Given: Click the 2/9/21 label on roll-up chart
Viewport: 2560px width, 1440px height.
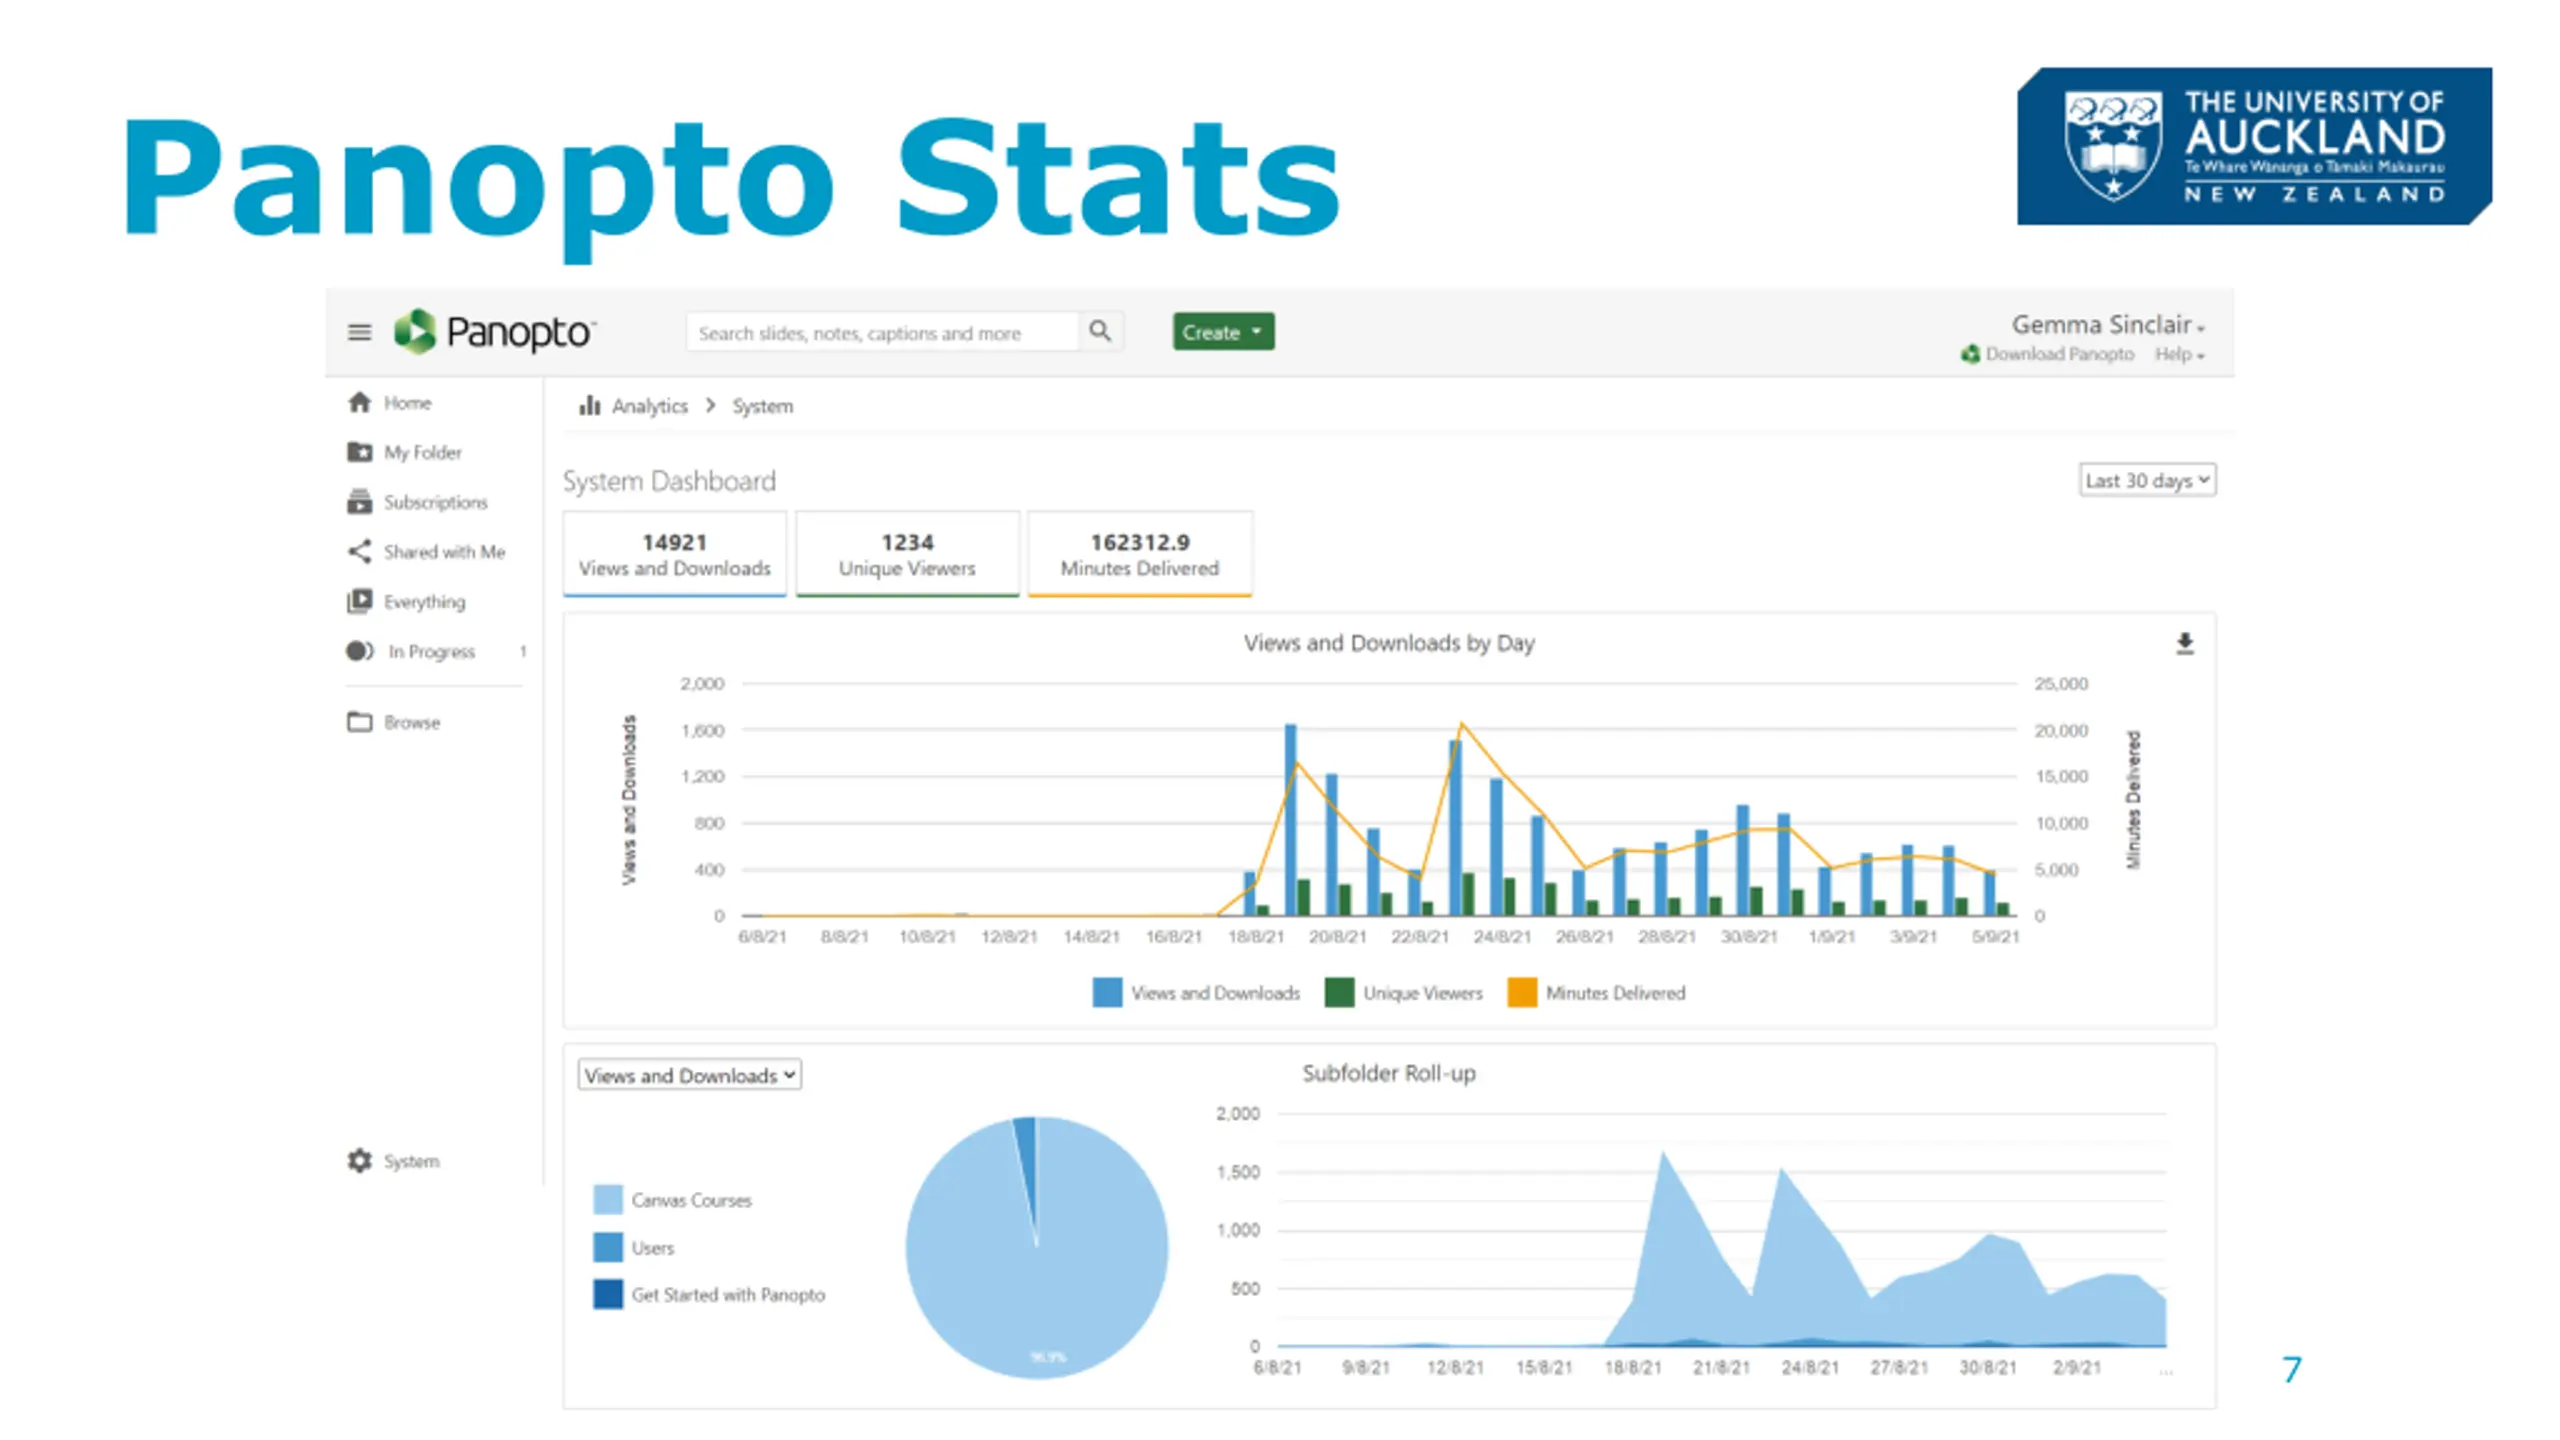Looking at the screenshot, I should pos(2076,1367).
